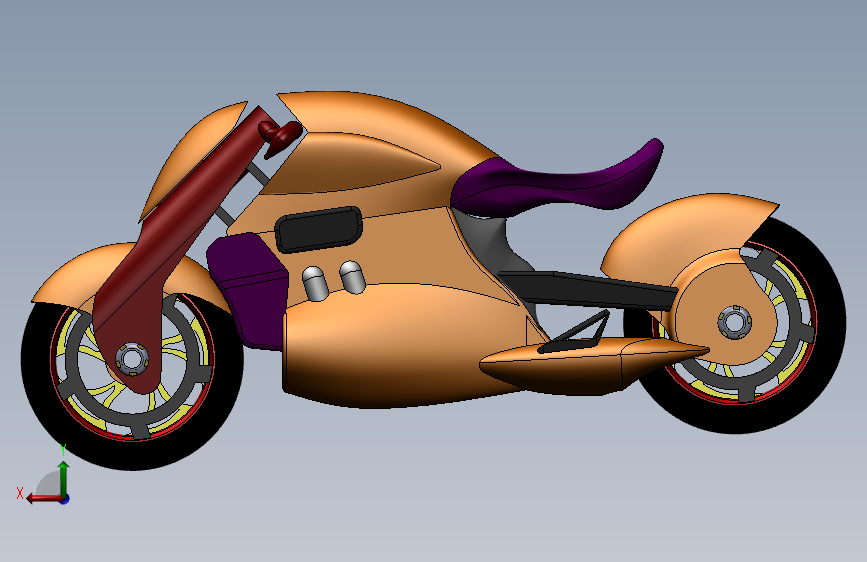Select the black rounded panel on the tank
The height and width of the screenshot is (562, 867).
coord(318,229)
